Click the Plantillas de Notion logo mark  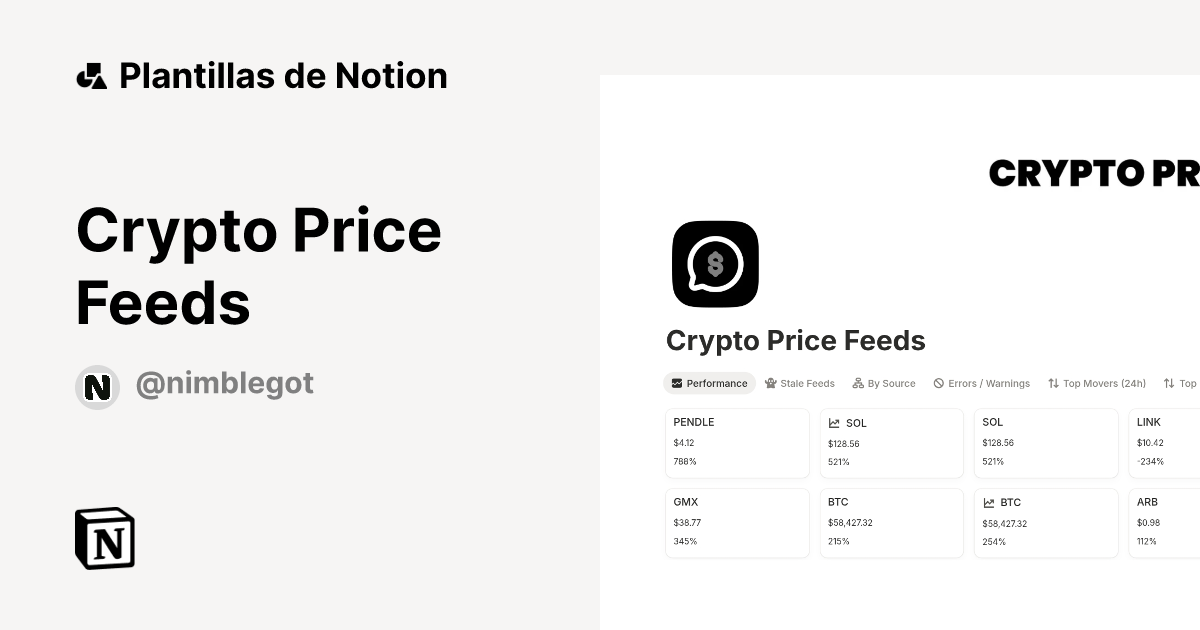(x=93, y=75)
